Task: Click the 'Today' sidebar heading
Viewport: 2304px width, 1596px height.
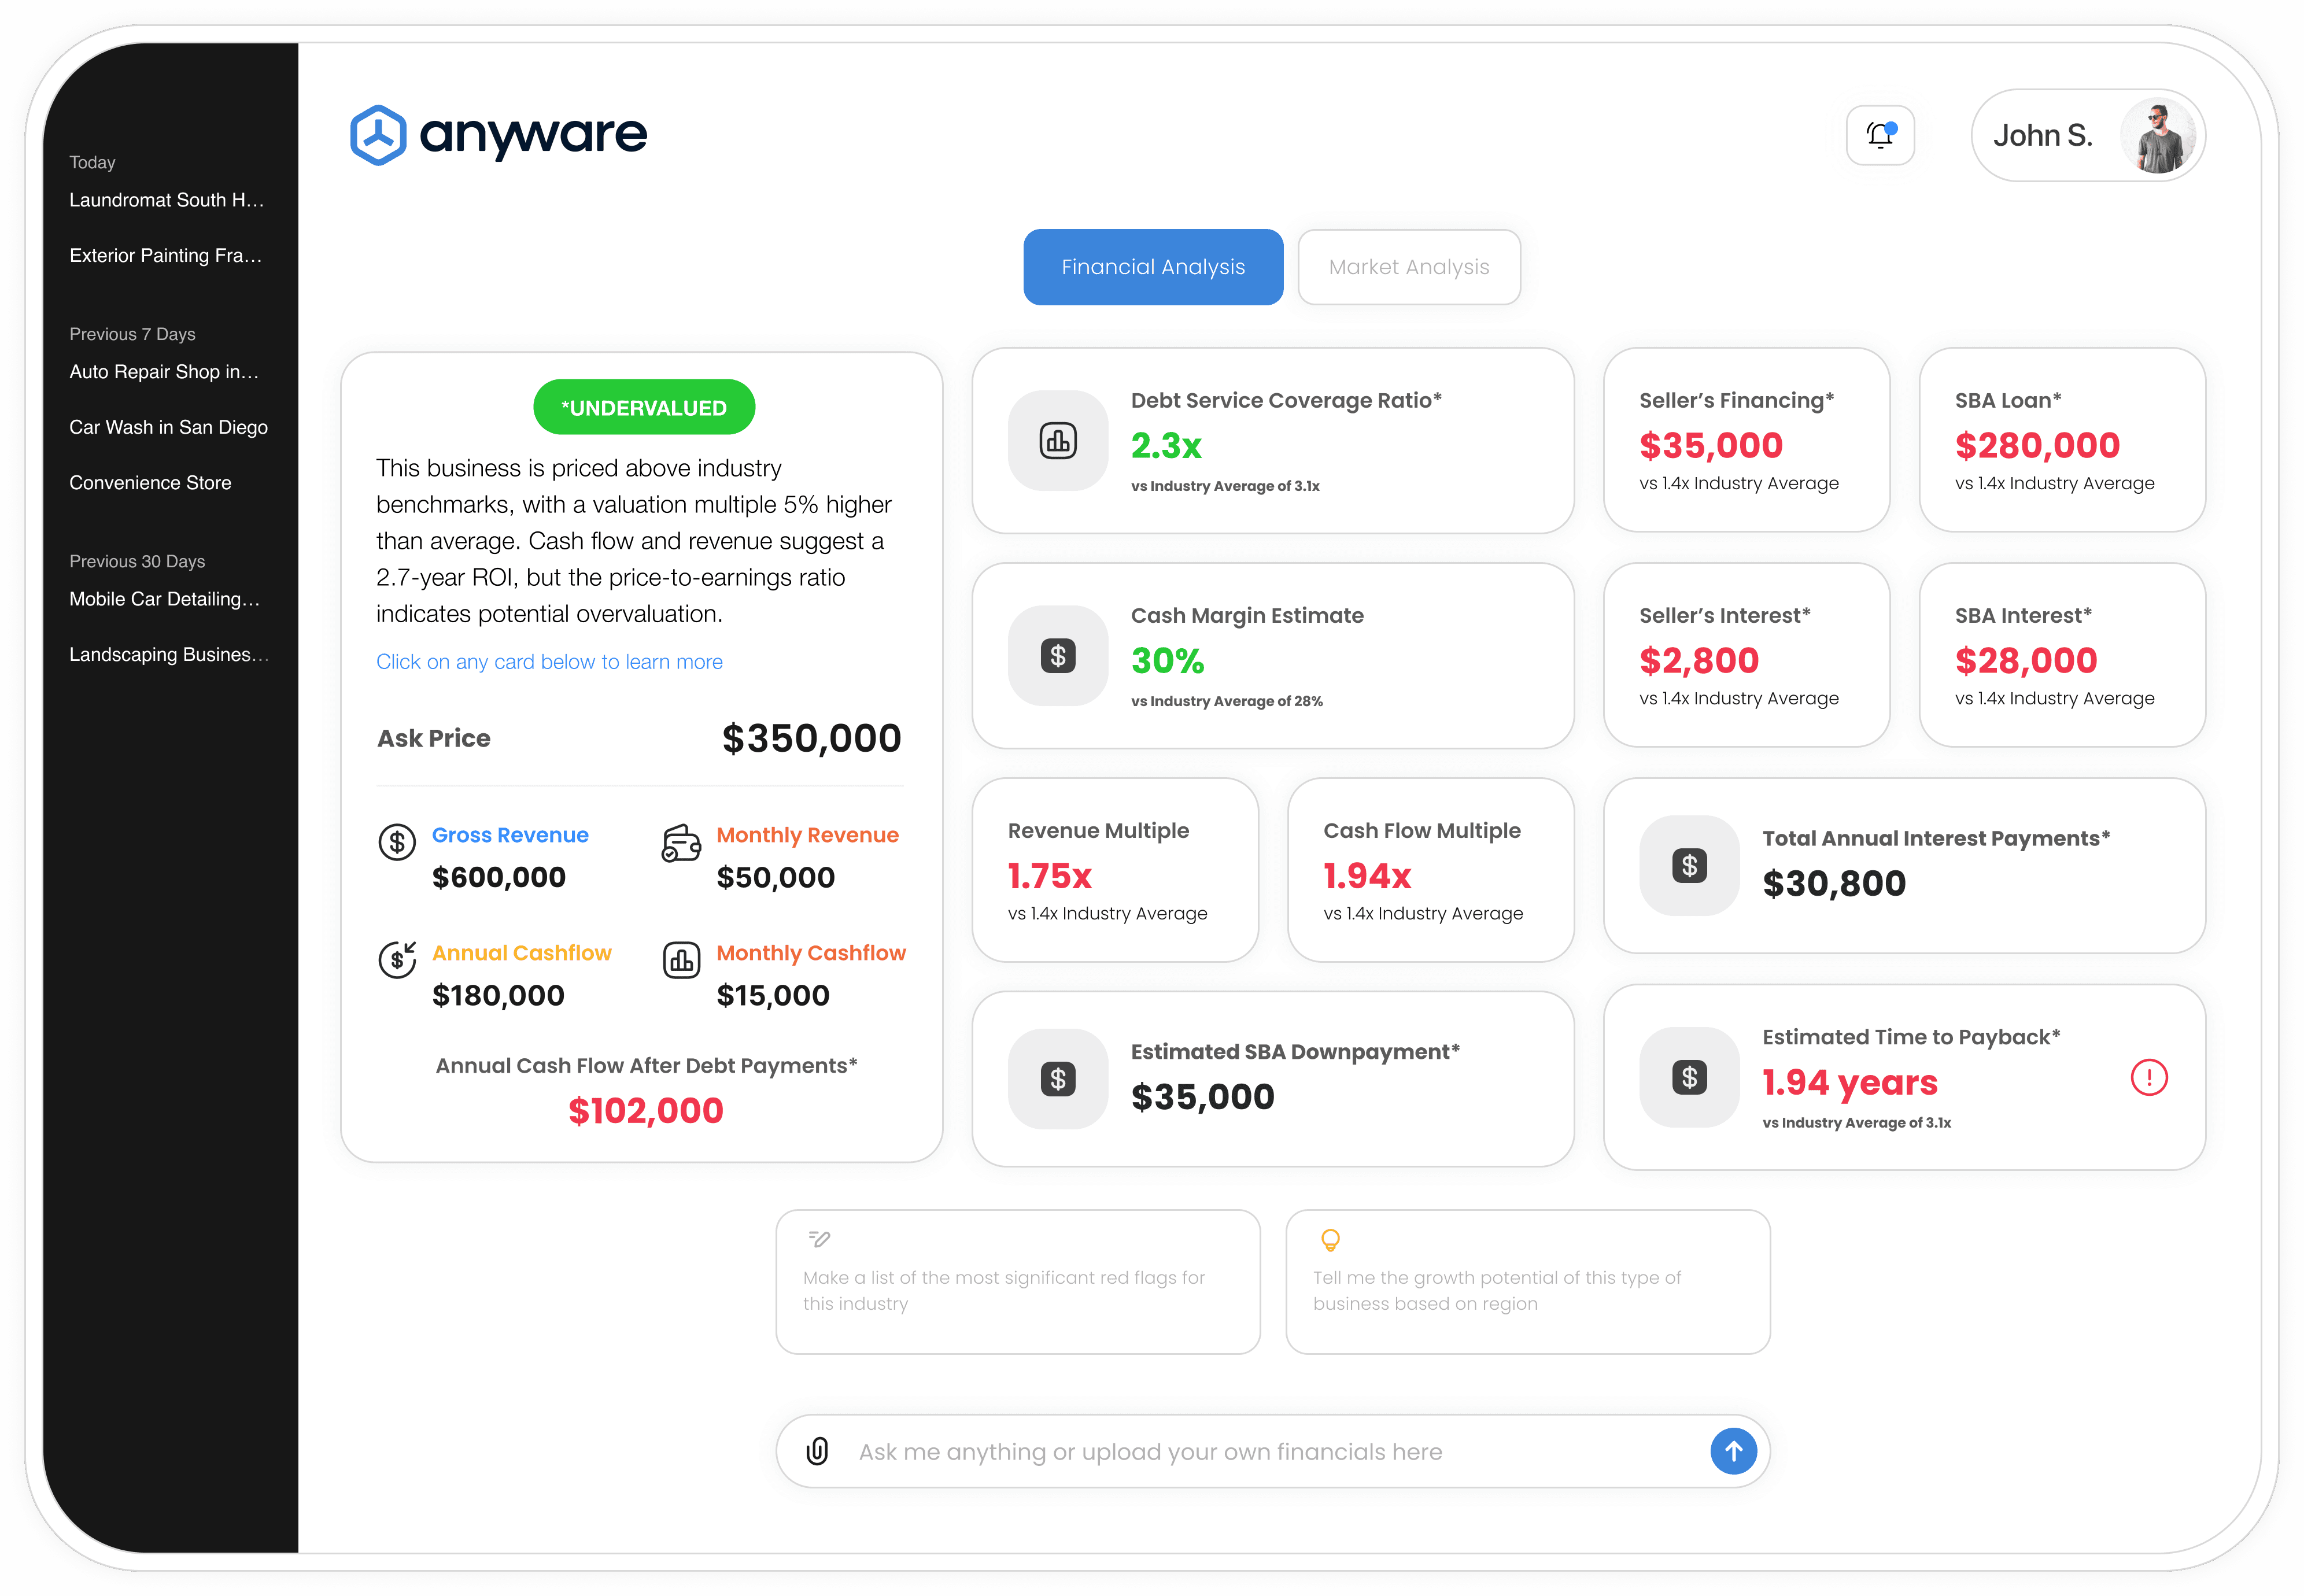Action: 92,162
